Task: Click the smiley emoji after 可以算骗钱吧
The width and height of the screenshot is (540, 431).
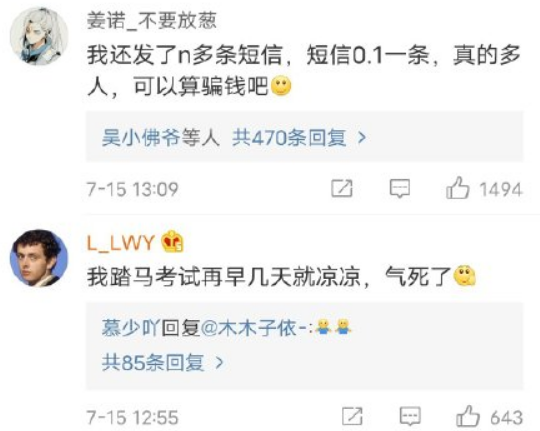Action: pyautogui.click(x=281, y=86)
